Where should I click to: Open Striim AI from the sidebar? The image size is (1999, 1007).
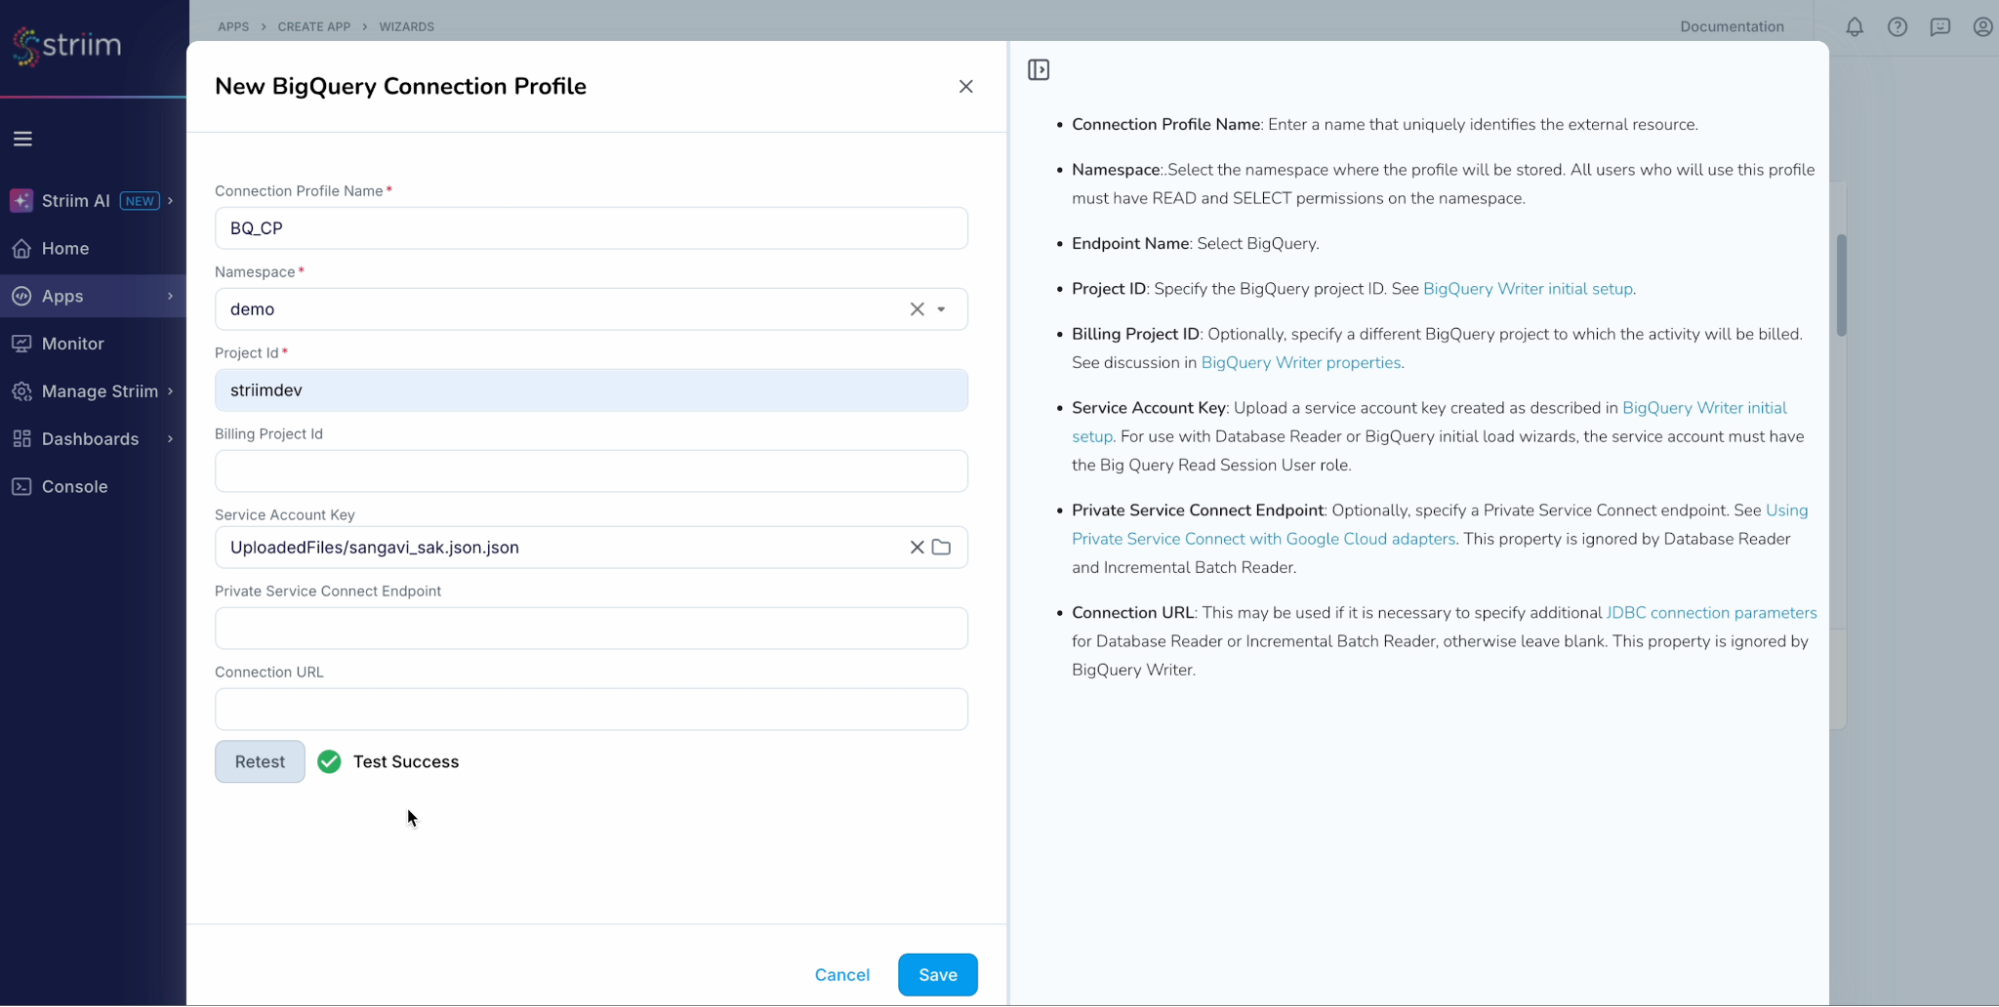93,200
